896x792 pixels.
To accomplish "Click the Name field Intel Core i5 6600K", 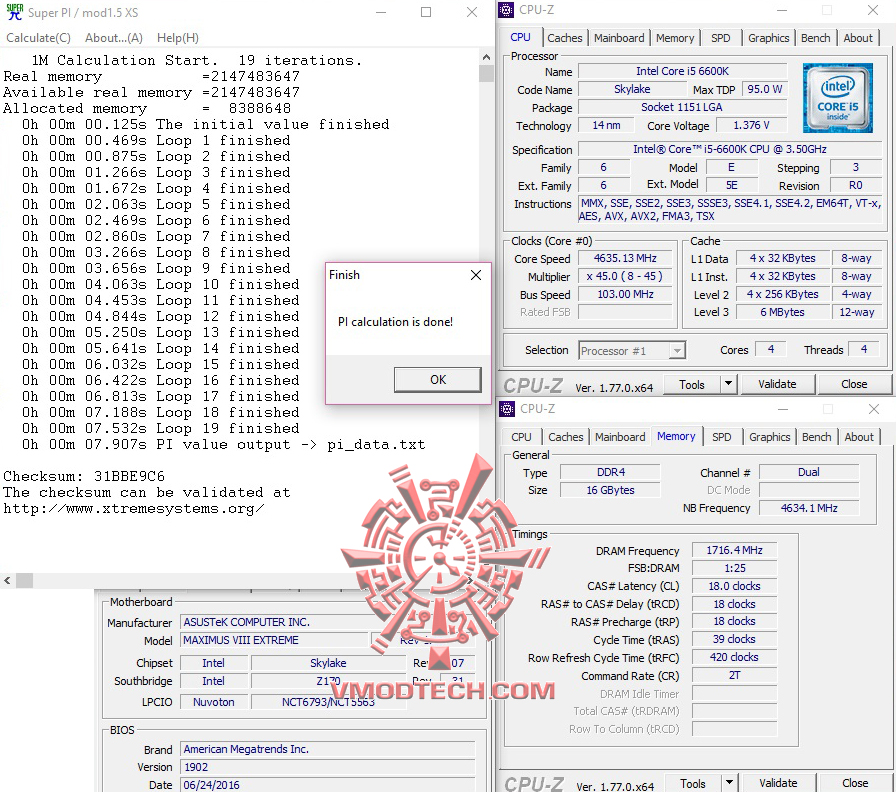I will pos(682,71).
